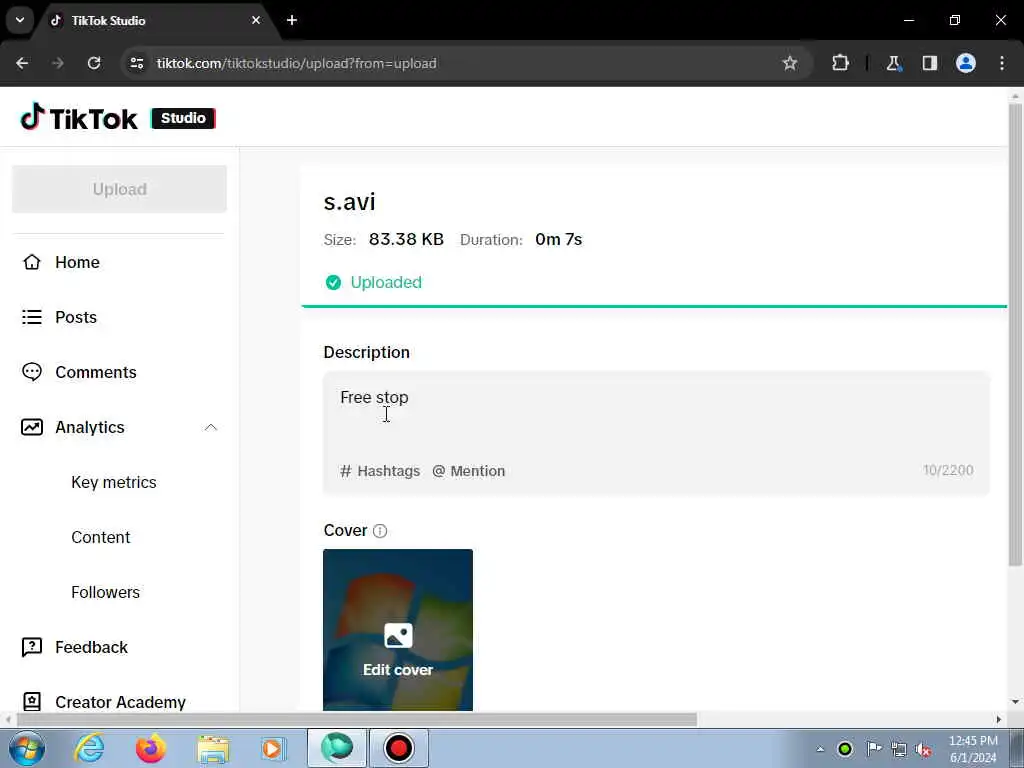Open a new tab with plus icon
The height and width of the screenshot is (768, 1024).
[x=292, y=20]
